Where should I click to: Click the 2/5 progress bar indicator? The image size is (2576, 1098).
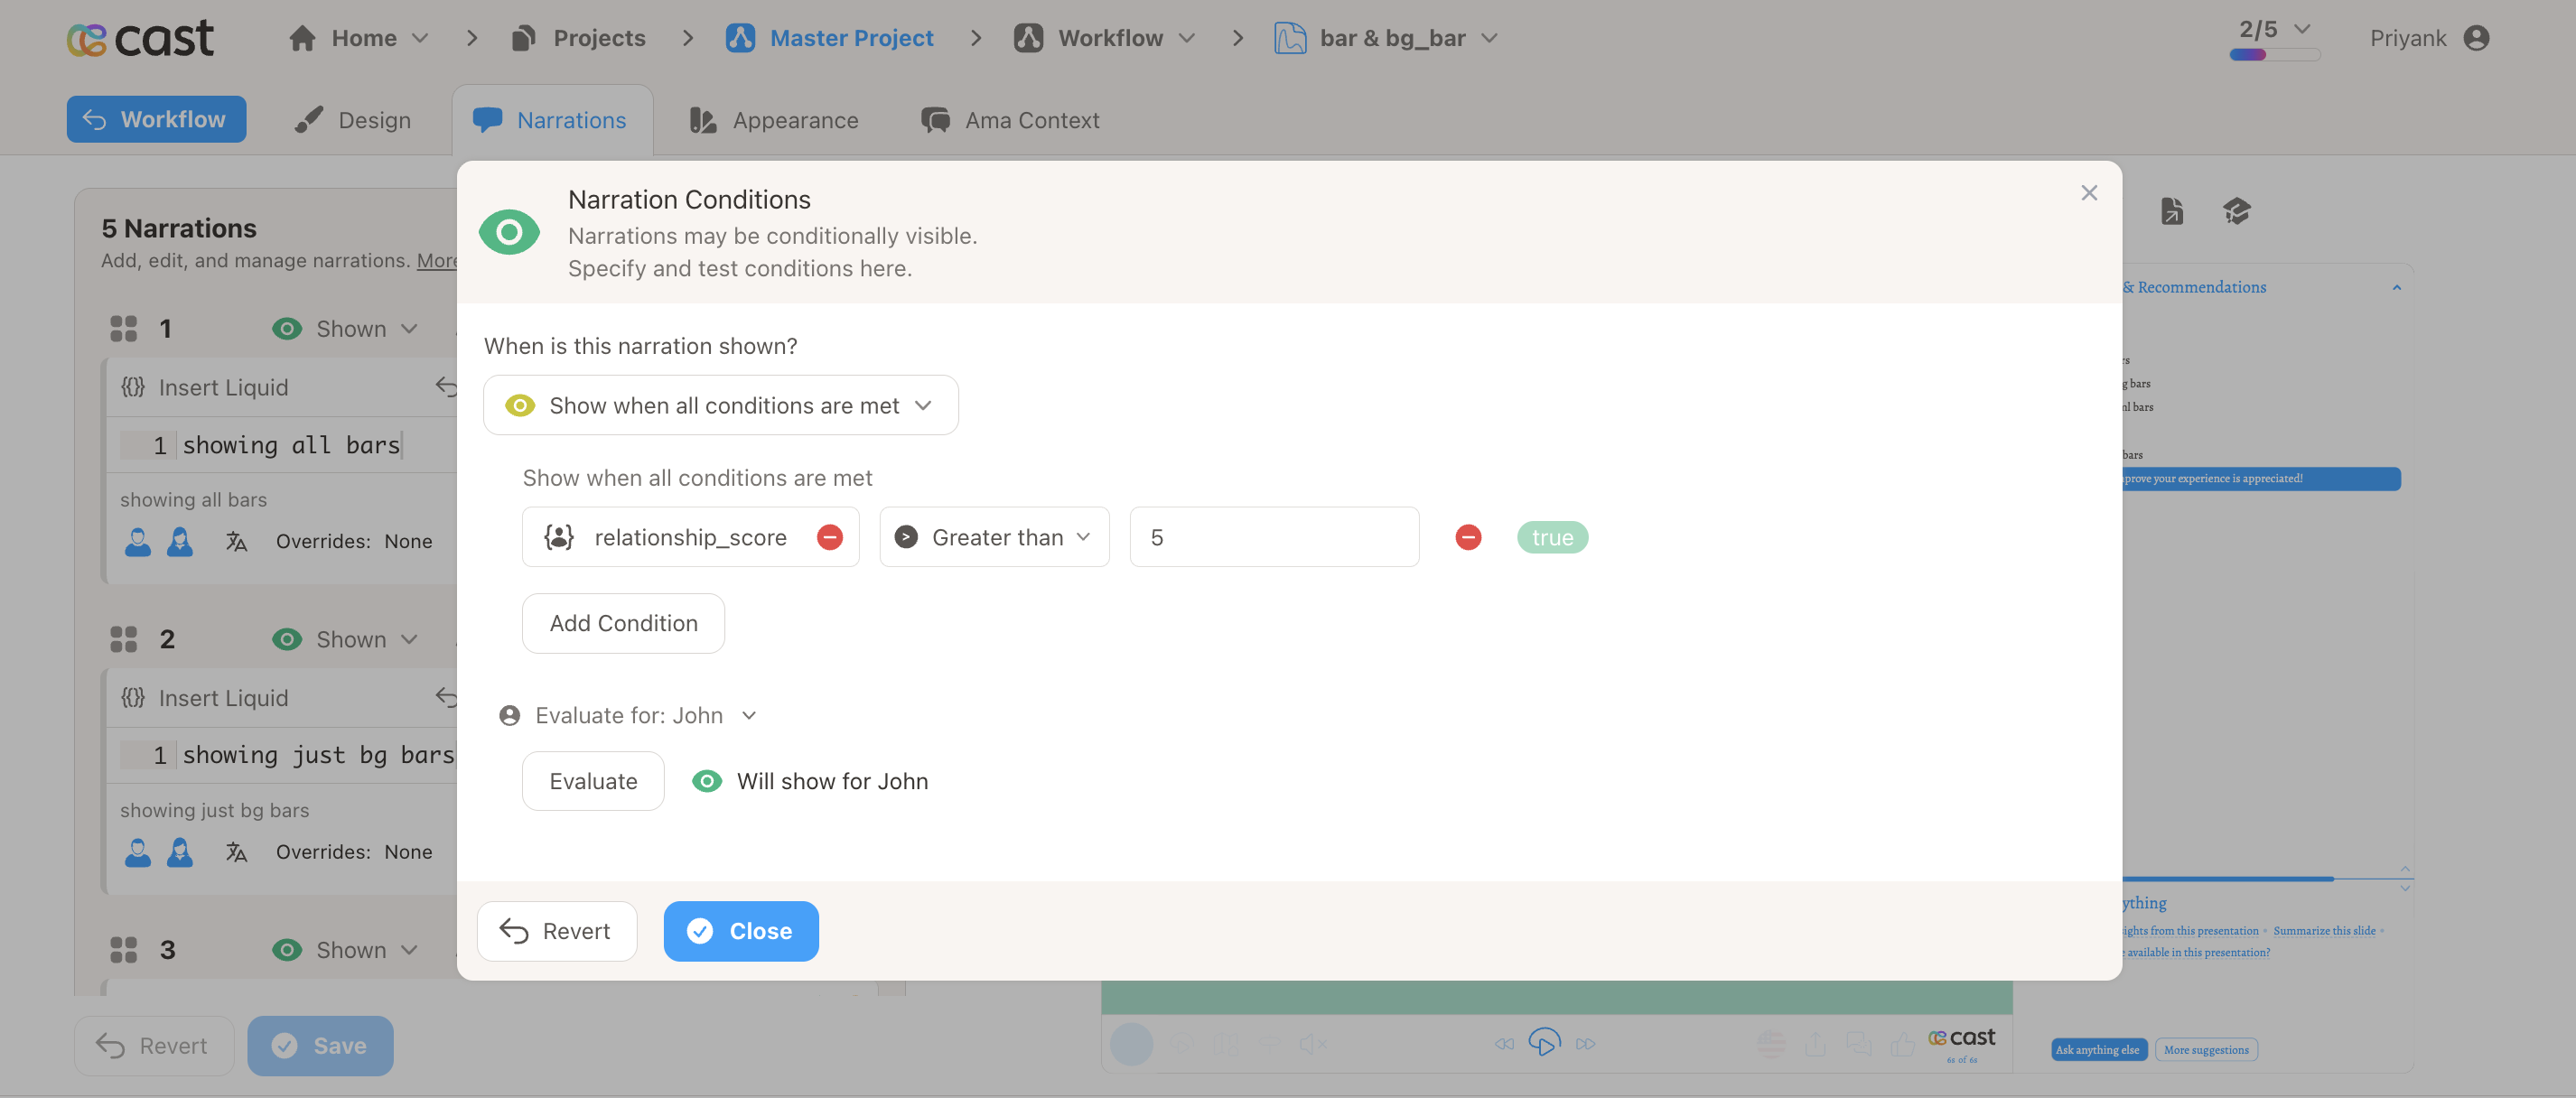2274,54
